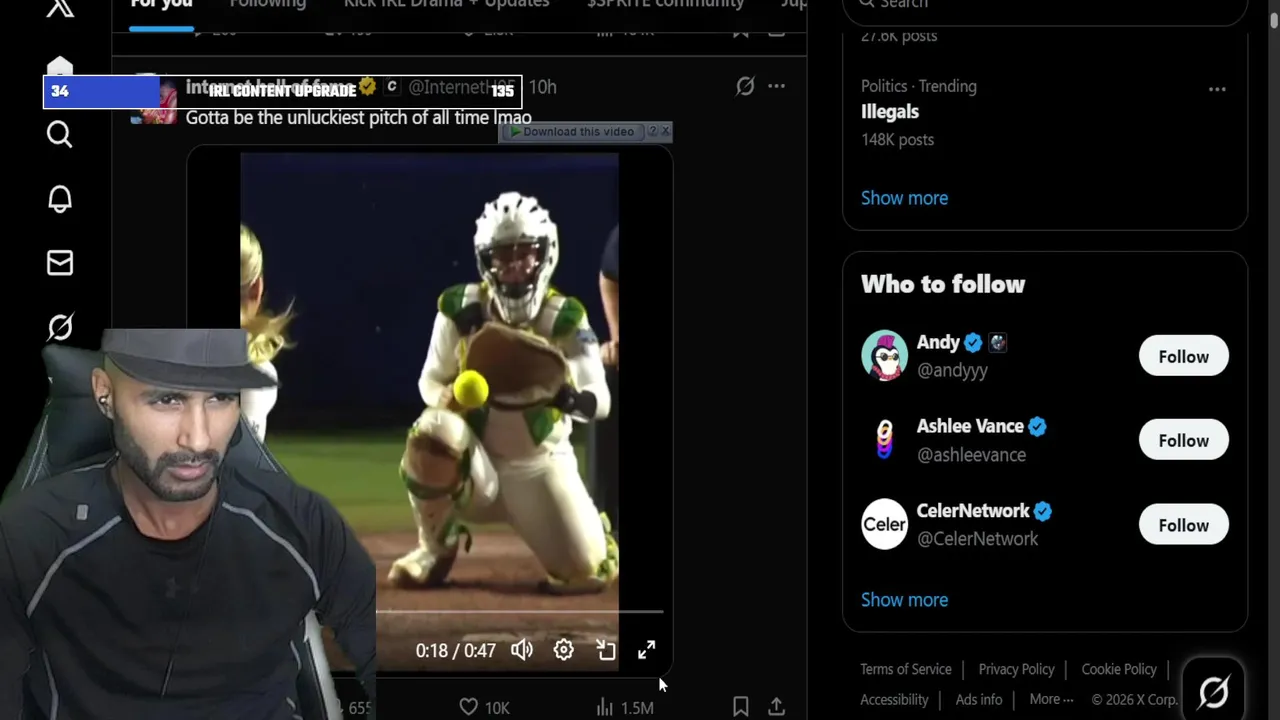This screenshot has height=720, width=1280.
Task: Open Notifications bell icon
Action: [60, 199]
